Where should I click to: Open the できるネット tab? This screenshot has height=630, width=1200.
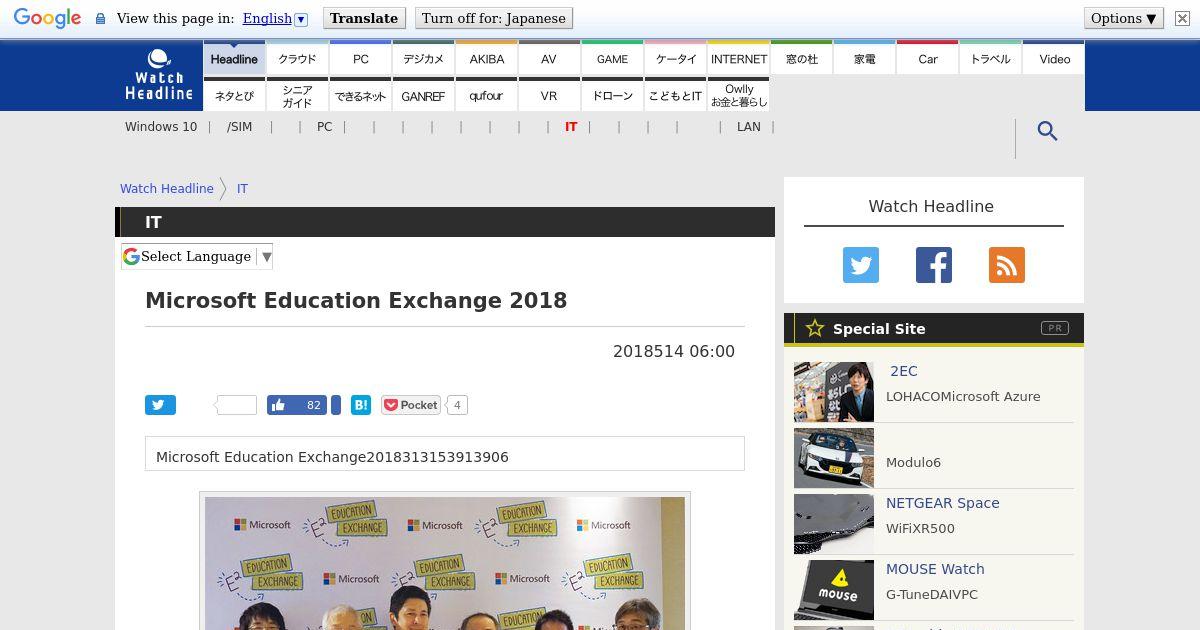pyautogui.click(x=360, y=96)
